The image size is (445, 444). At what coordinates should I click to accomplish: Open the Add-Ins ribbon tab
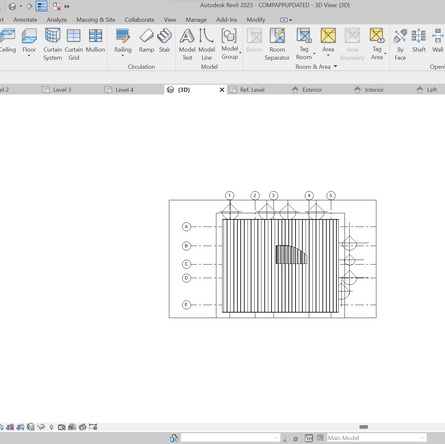pyautogui.click(x=226, y=20)
